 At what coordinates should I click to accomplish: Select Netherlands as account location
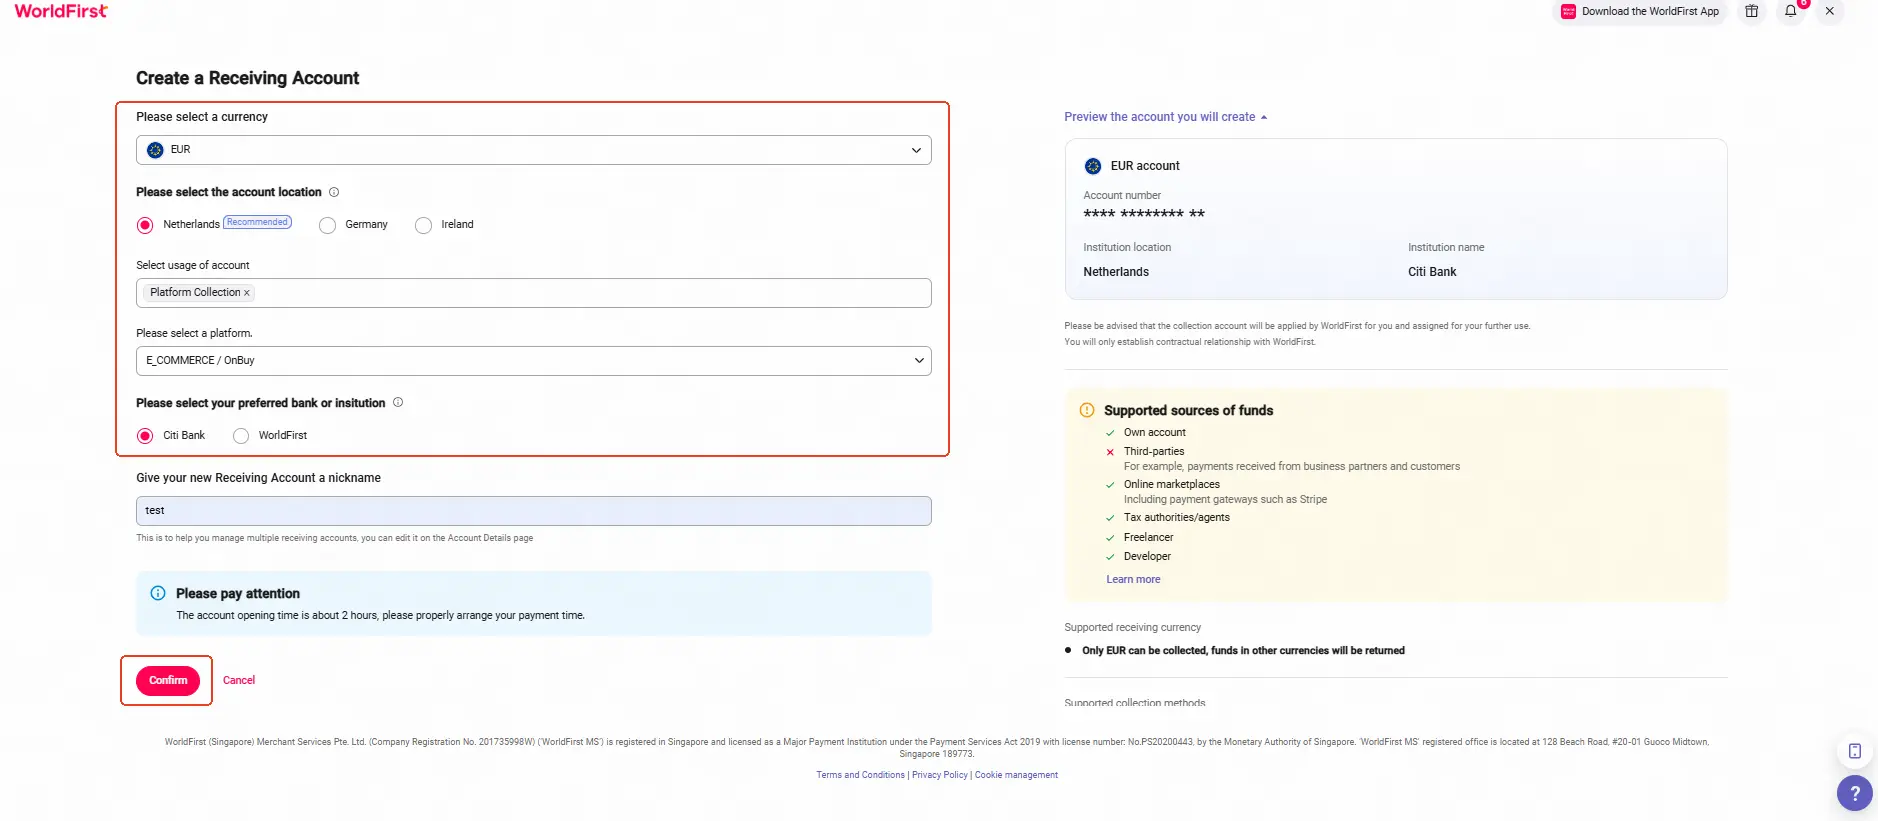click(x=146, y=225)
